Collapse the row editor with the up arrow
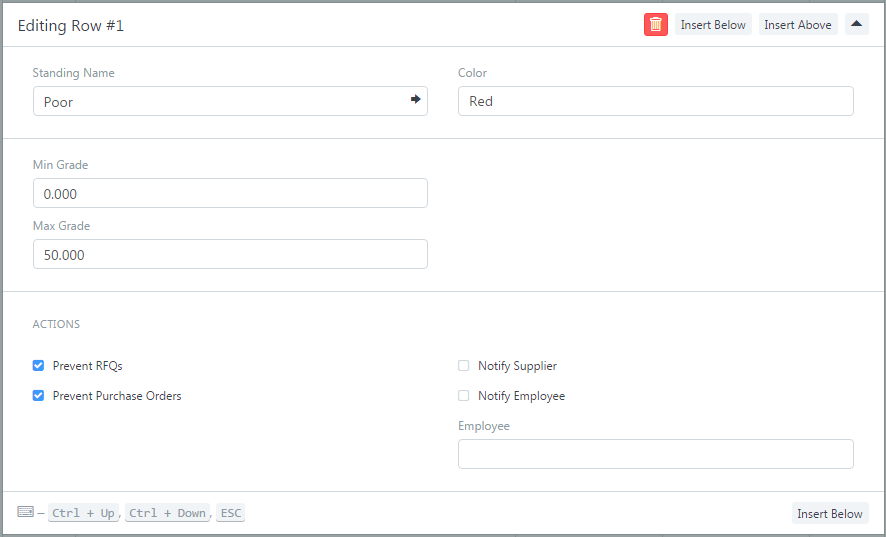Screen dimensions: 886x537 point(856,25)
